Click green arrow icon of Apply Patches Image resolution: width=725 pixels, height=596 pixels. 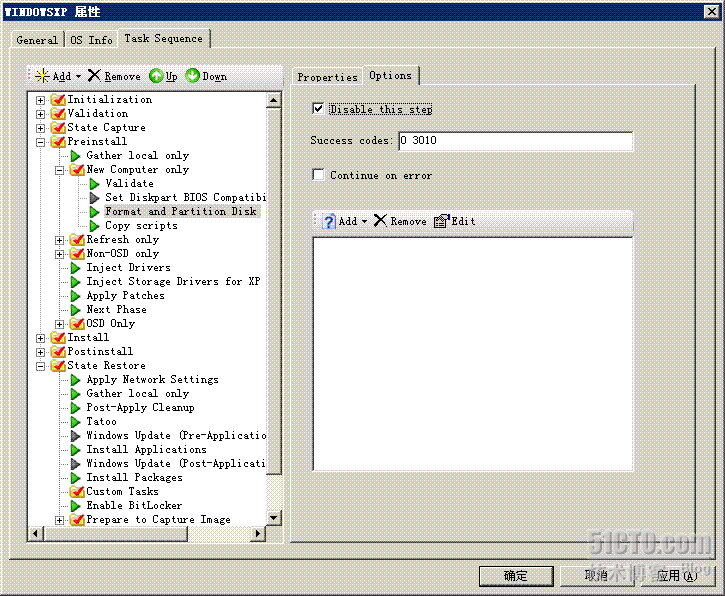75,296
